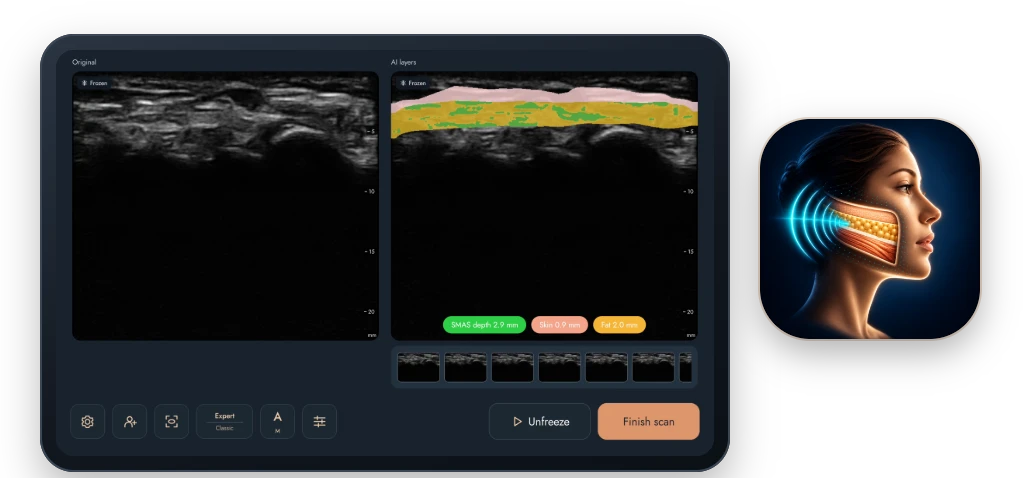The height and width of the screenshot is (478, 1024).
Task: Click the "mm" unit label on Original image
Action: [372, 335]
